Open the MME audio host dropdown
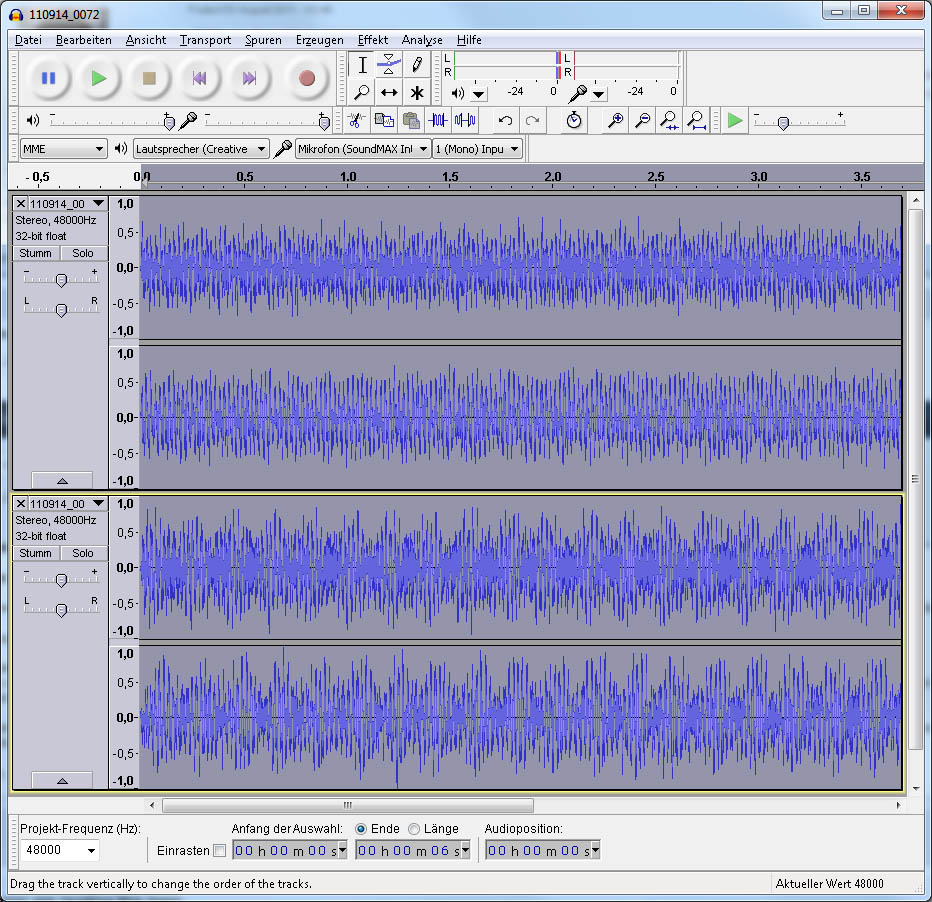The height and width of the screenshot is (902, 932). pos(63,149)
